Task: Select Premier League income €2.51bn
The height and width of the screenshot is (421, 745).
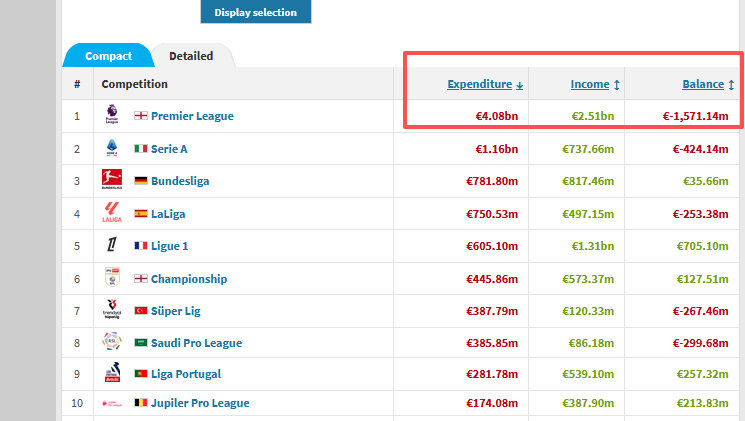Action: pos(592,116)
